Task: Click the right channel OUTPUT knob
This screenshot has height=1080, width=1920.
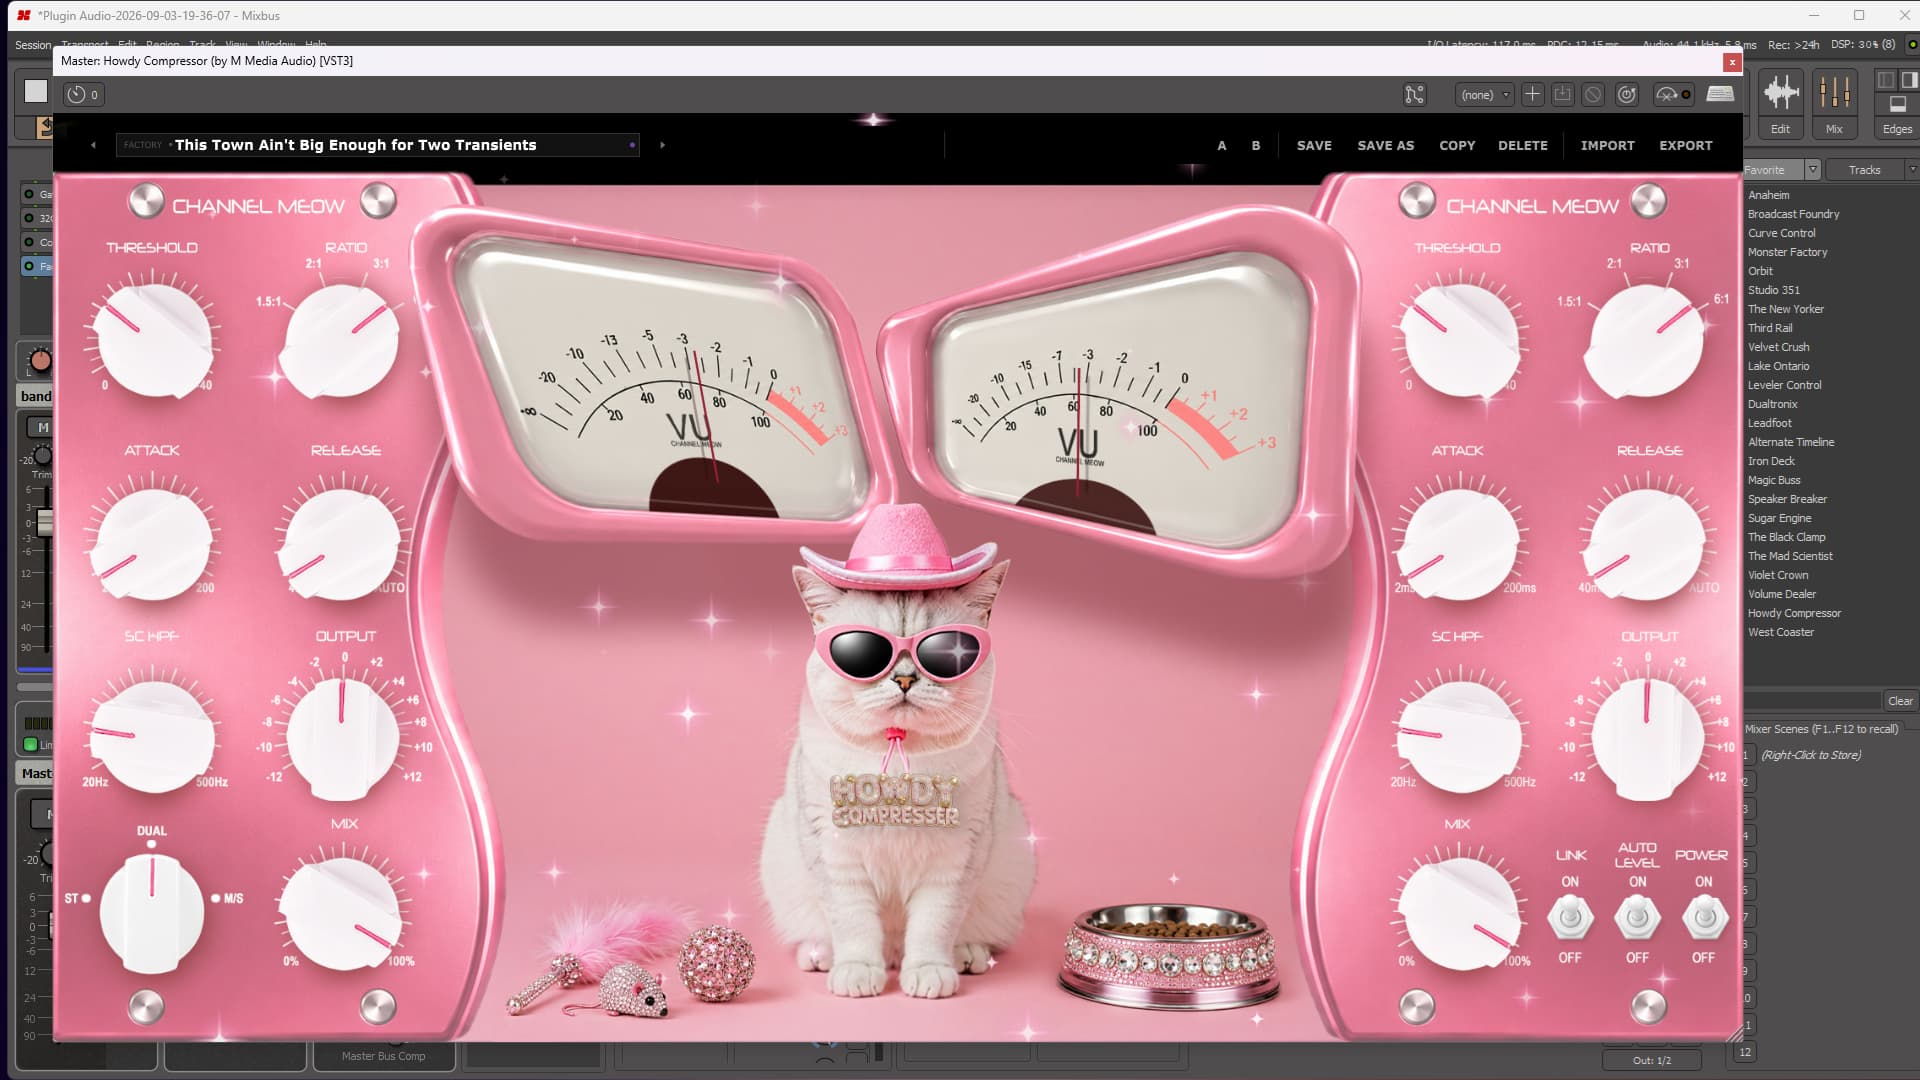Action: (1647, 738)
